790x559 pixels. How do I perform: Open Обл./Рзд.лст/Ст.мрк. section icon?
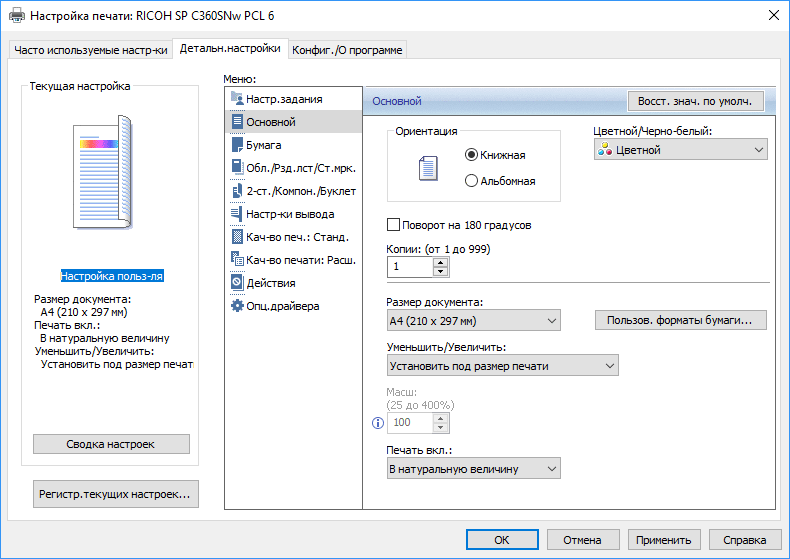coord(237,168)
